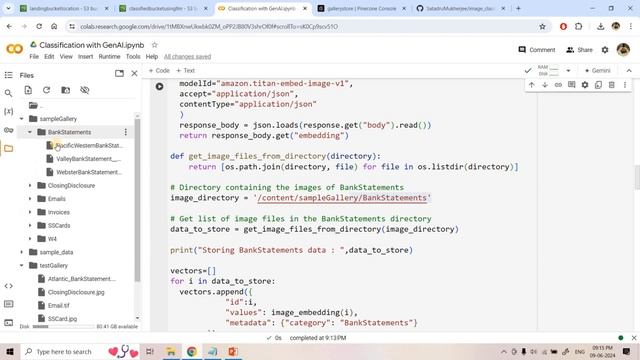Select the Files folder sidebar icon
The width and height of the screenshot is (640, 360).
tap(9, 149)
